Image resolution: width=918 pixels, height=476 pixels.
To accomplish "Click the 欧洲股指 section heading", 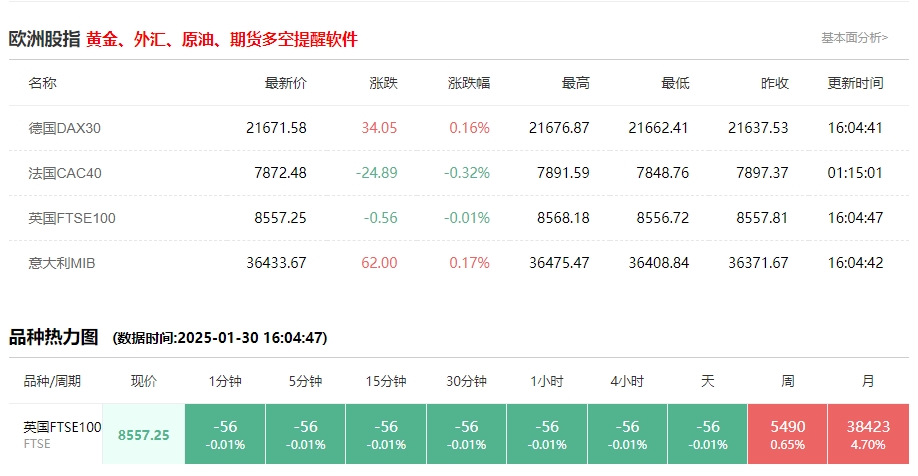I will tap(44, 39).
